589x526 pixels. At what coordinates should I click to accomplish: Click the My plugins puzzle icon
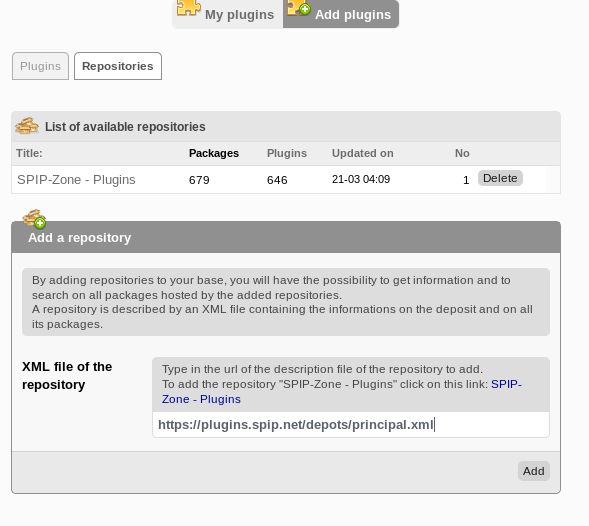(x=189, y=8)
